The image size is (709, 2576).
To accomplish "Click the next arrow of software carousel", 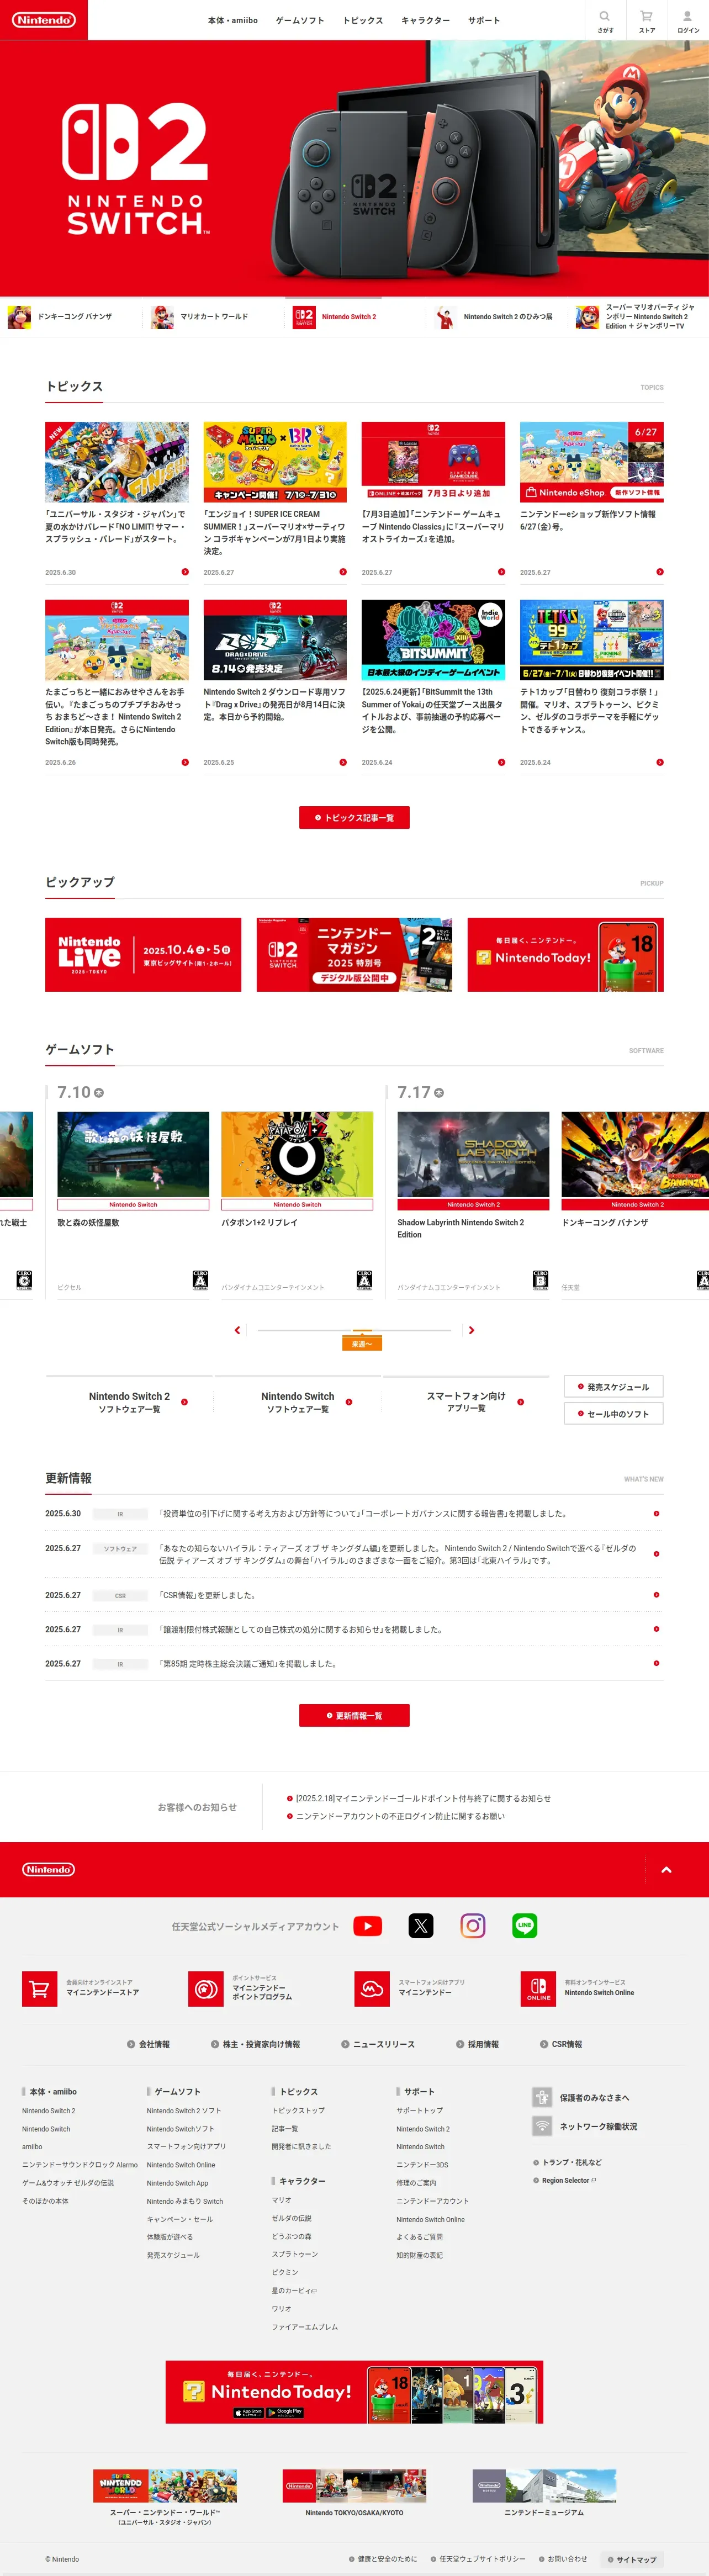I will point(472,1330).
